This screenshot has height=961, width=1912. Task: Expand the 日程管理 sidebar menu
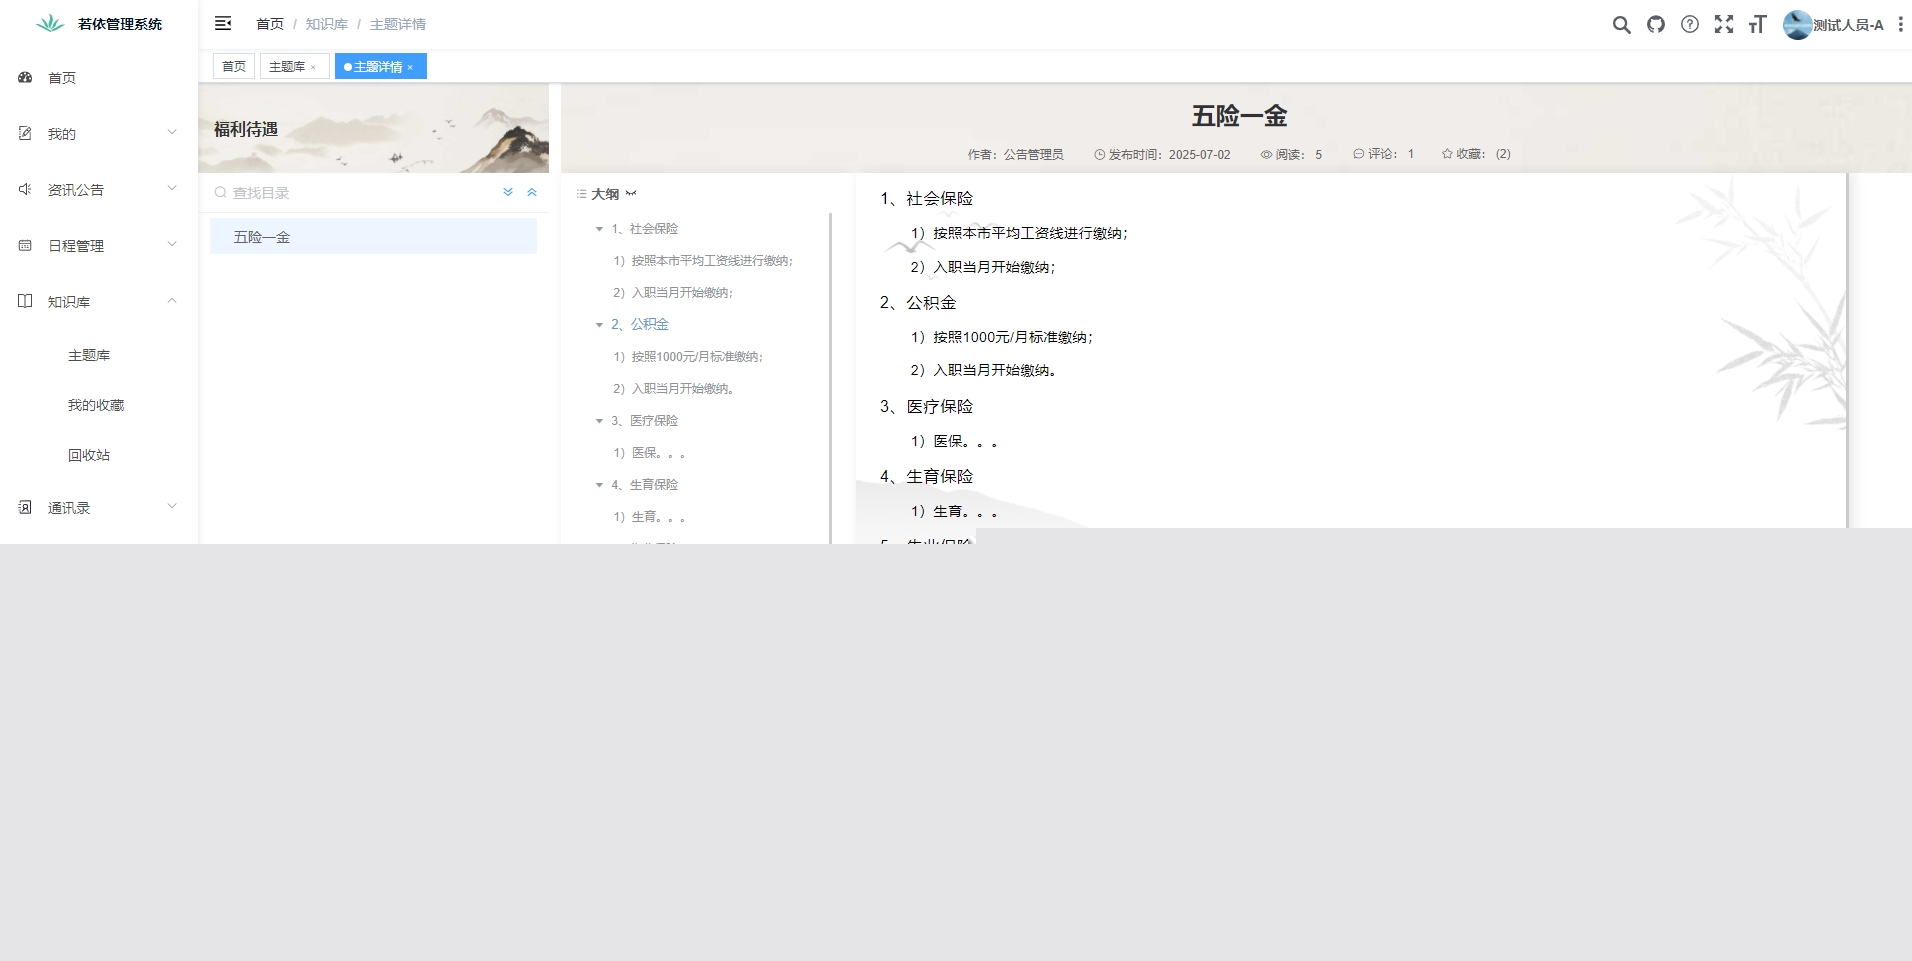coord(172,244)
